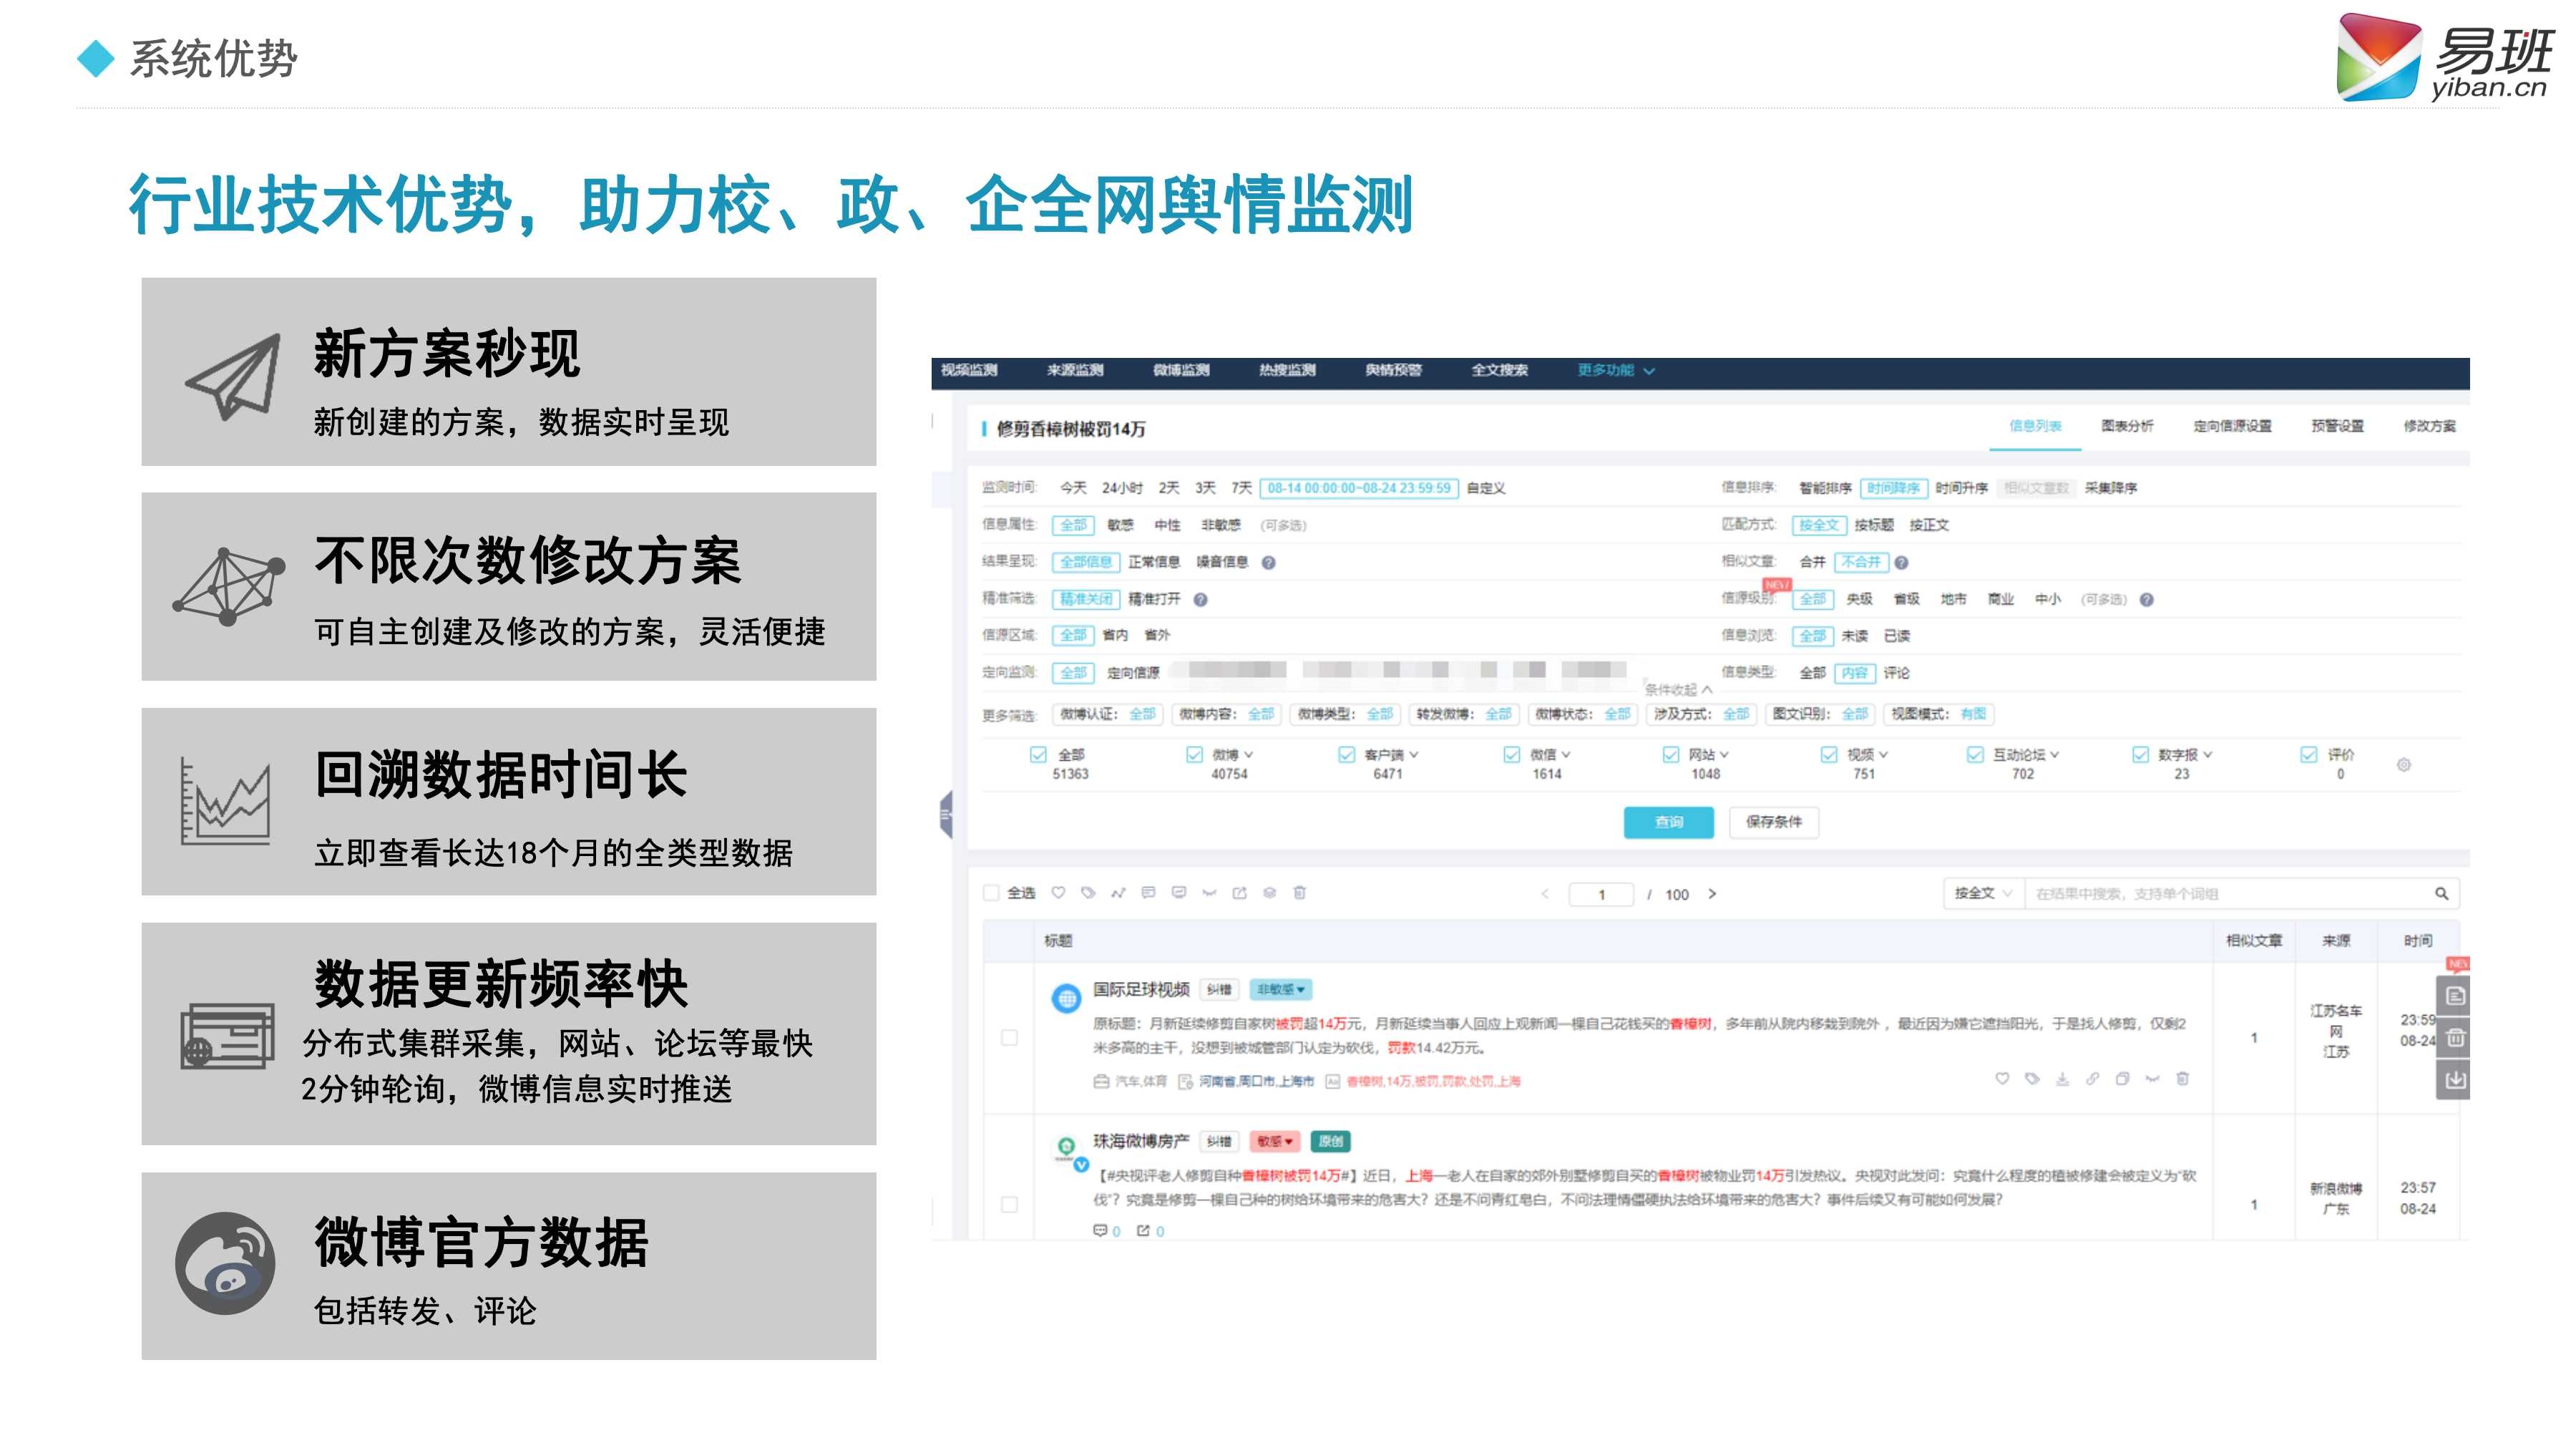Open the 舆情预警 navigation menu
The height and width of the screenshot is (1443, 2576).
(x=1393, y=370)
